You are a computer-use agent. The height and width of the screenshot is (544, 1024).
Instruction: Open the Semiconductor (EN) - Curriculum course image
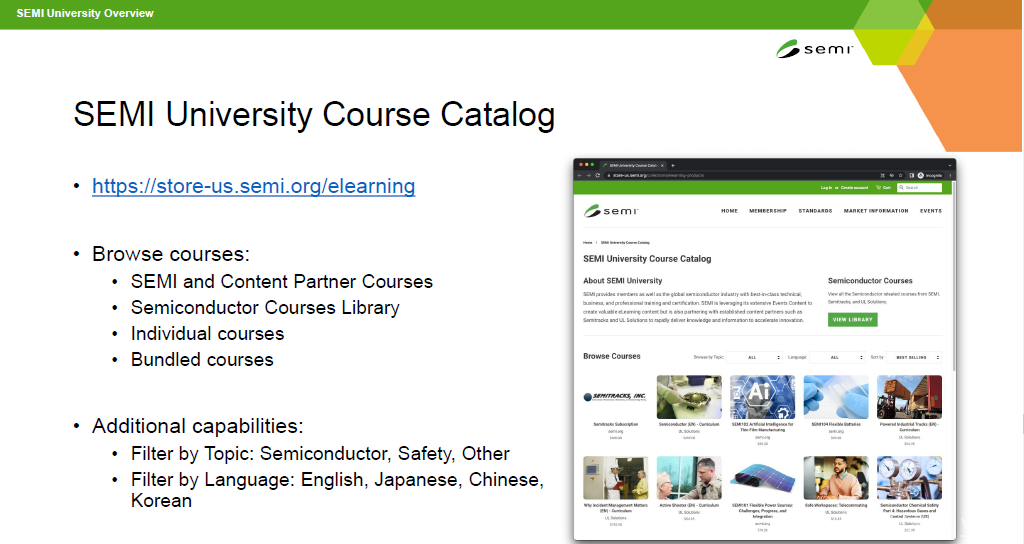[x=689, y=396]
